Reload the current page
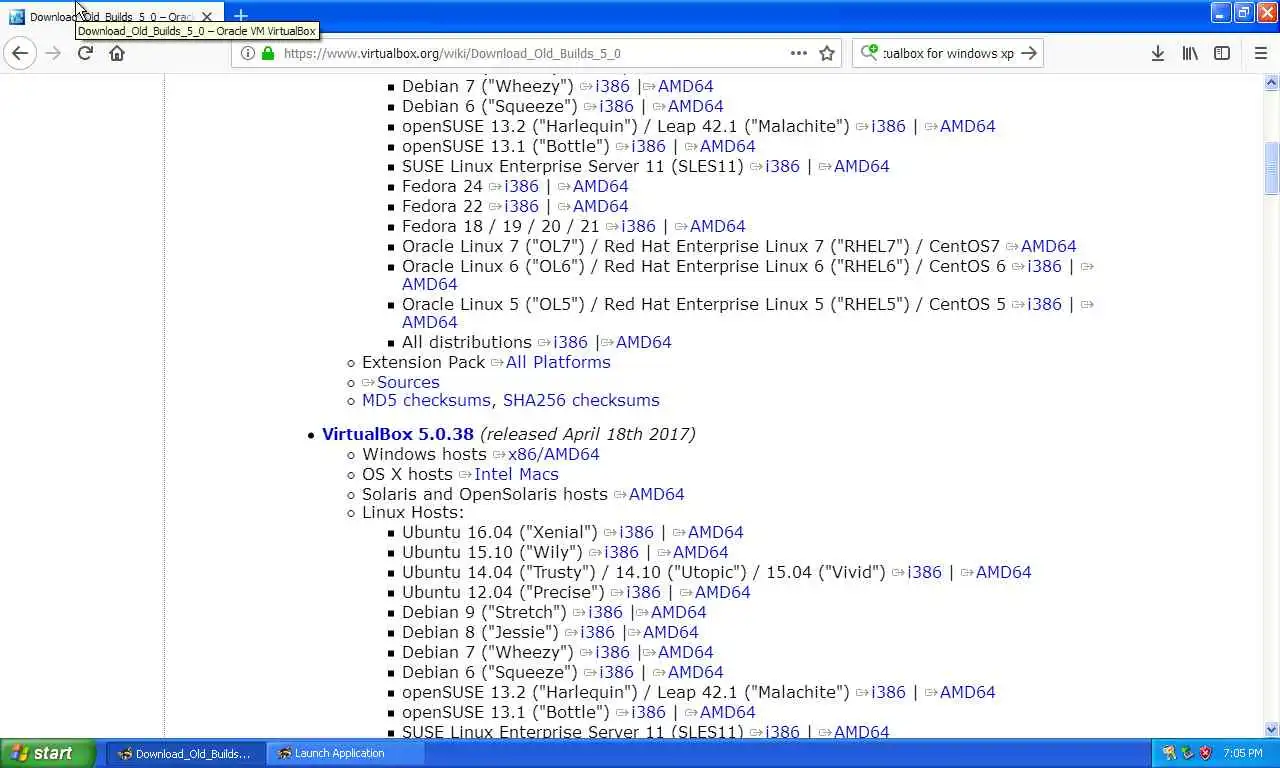 (x=85, y=53)
